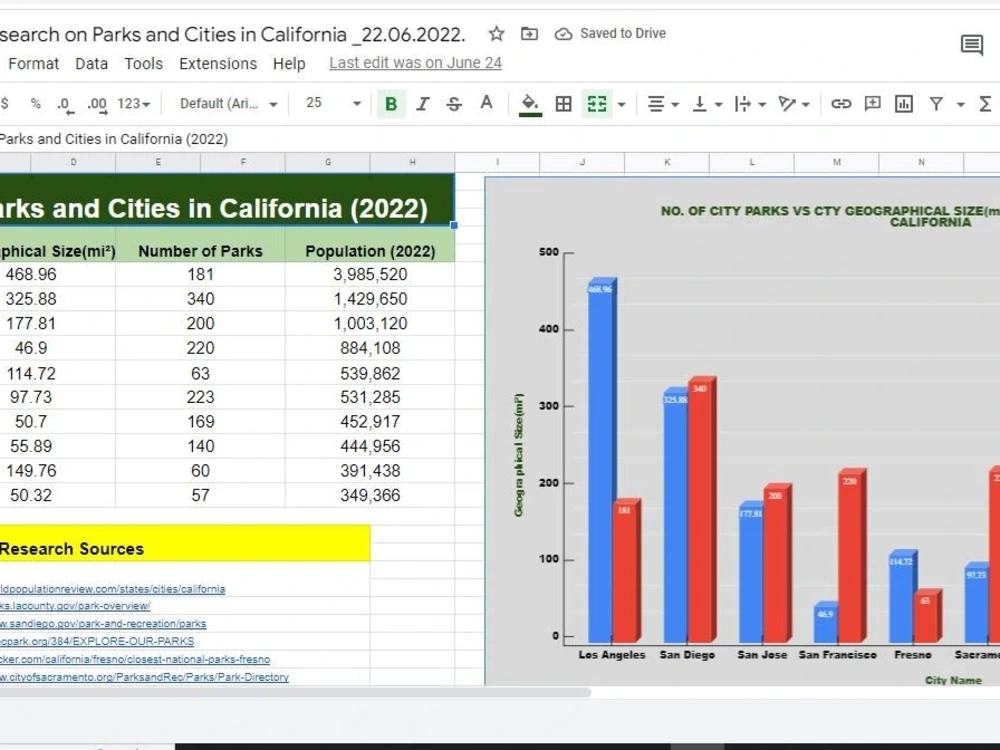Toggle bold formatting
The image size is (1000, 750).
[391, 103]
